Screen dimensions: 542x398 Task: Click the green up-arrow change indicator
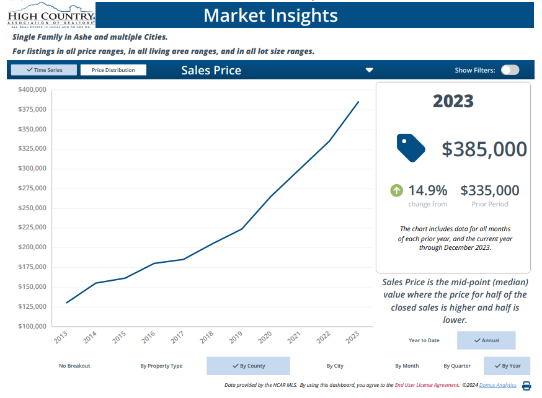point(396,190)
